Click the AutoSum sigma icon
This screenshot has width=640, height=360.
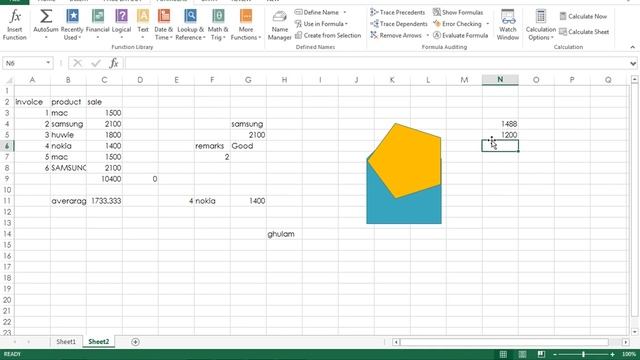46,17
